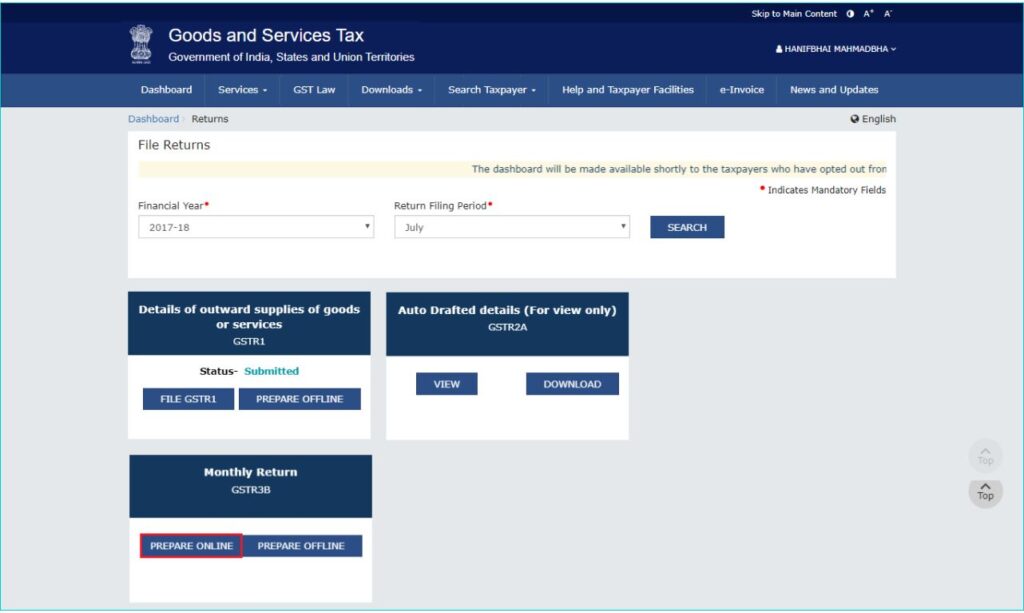Viewport: 1024px width, 613px height.
Task: Click the FILE GSTR1 button
Action: tap(188, 399)
